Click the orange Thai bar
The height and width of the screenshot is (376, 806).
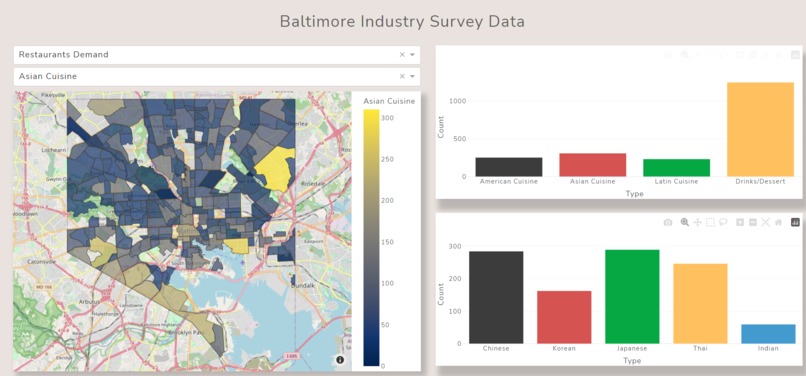[x=700, y=303]
